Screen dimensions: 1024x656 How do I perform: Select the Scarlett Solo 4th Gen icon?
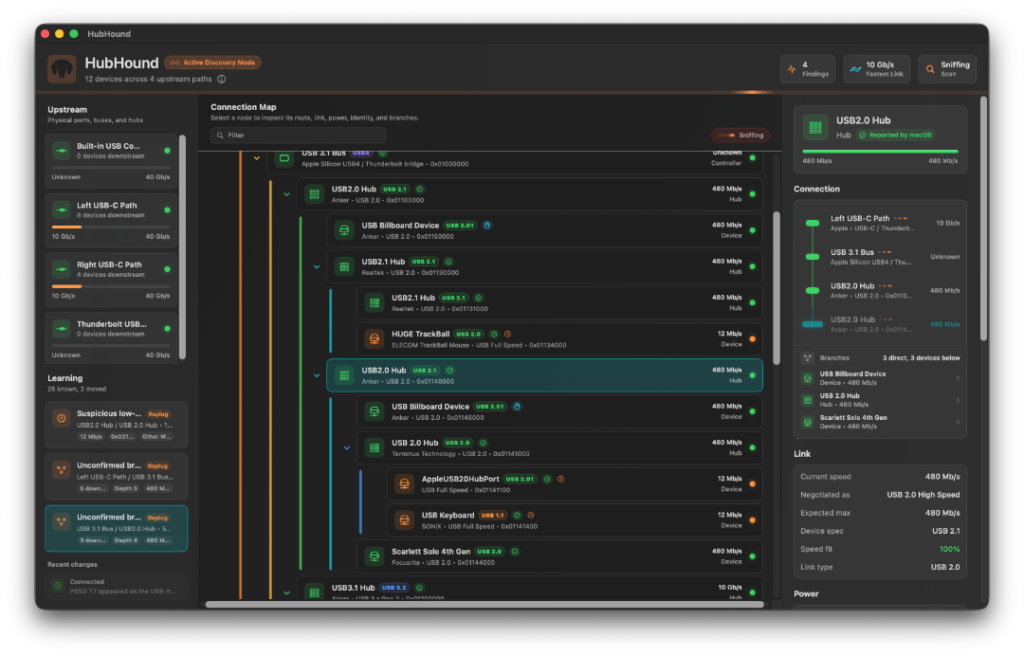click(374, 557)
